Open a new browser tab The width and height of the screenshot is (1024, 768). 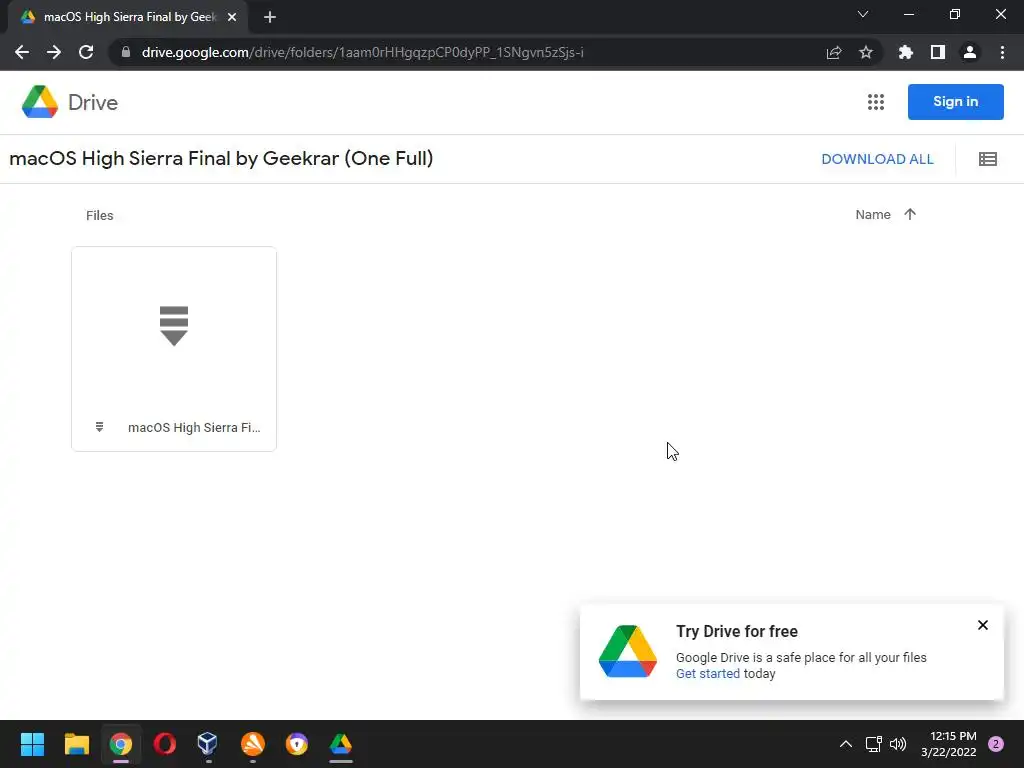[270, 17]
